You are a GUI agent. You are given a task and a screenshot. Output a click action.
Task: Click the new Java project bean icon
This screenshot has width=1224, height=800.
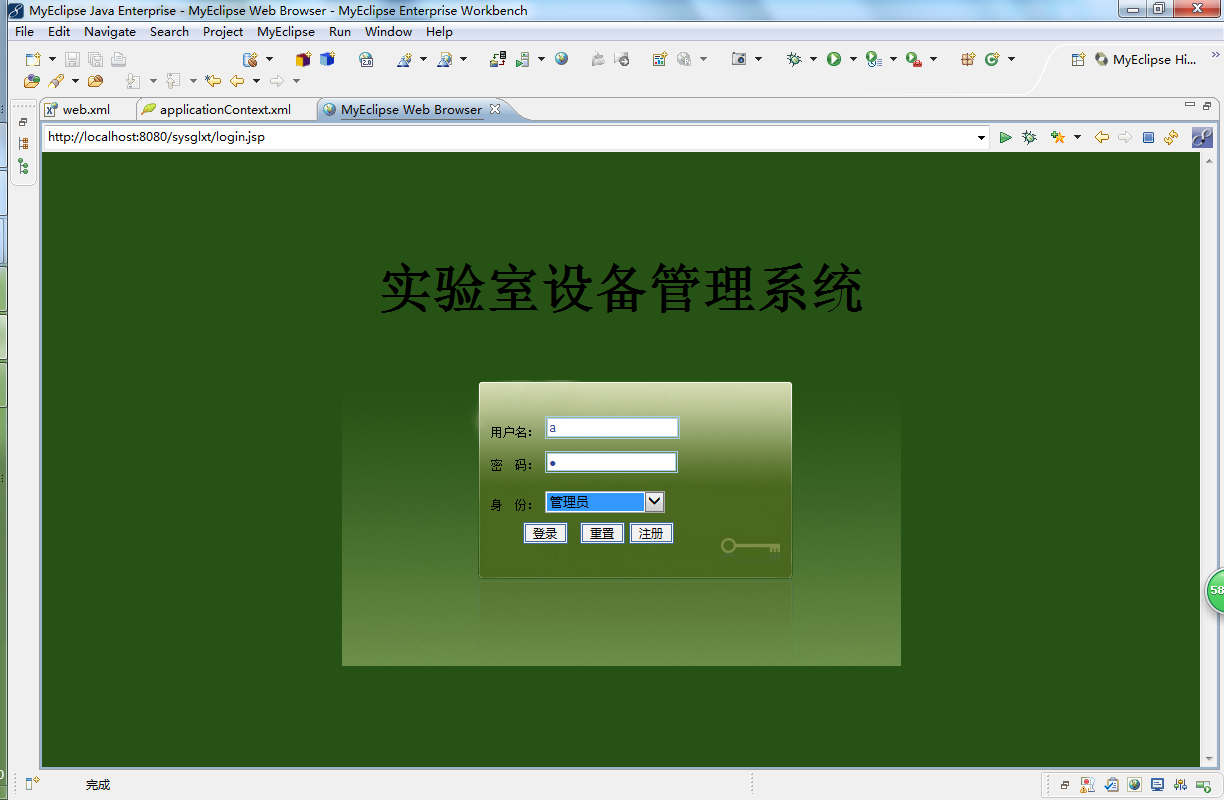(x=250, y=60)
